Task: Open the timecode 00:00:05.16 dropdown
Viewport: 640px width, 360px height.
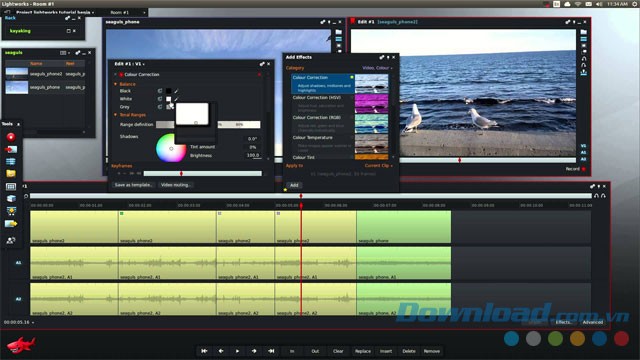Action: pyautogui.click(x=19, y=322)
